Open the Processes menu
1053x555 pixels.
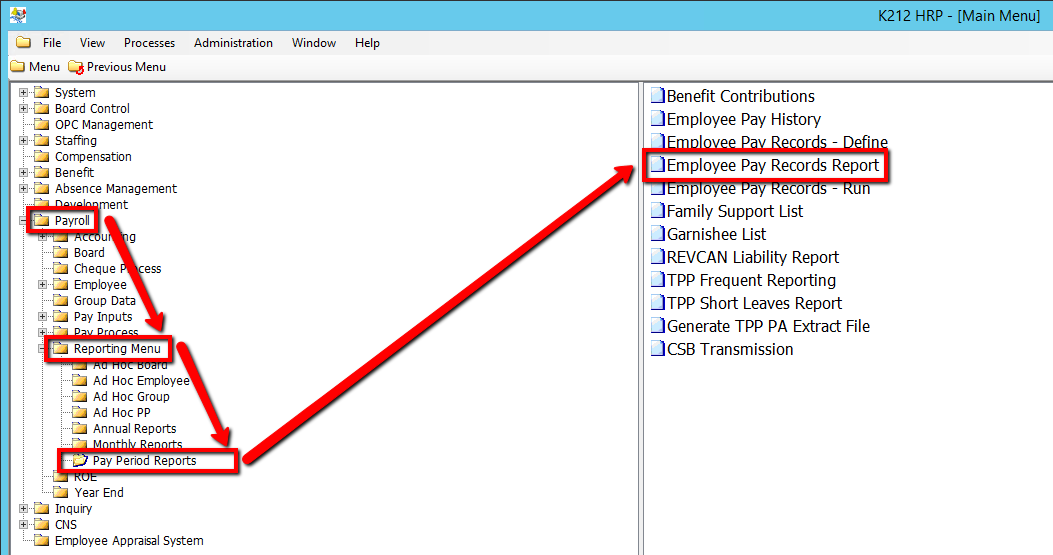(149, 43)
